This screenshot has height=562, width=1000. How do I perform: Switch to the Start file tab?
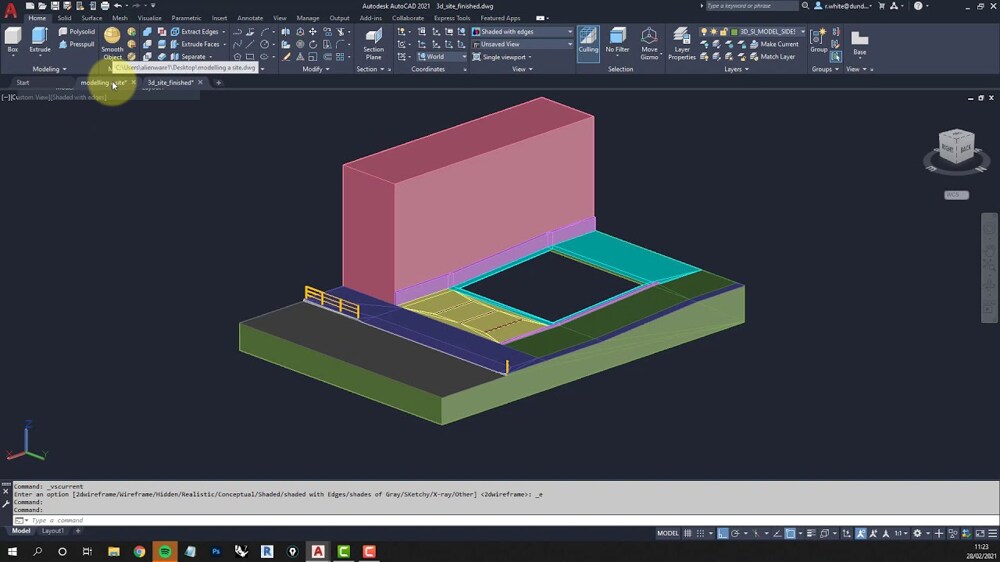(22, 82)
